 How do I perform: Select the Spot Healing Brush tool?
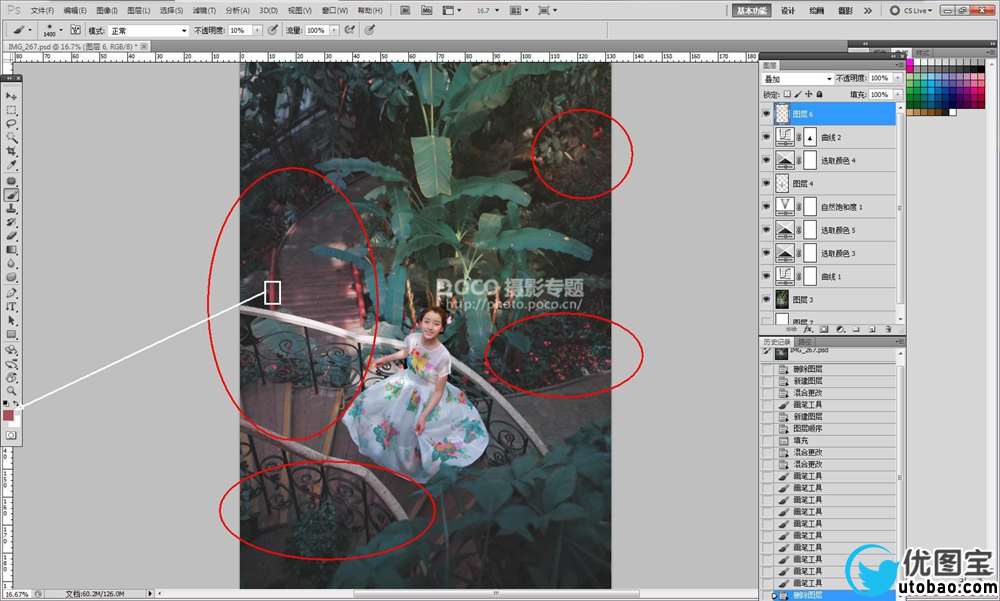tap(11, 181)
